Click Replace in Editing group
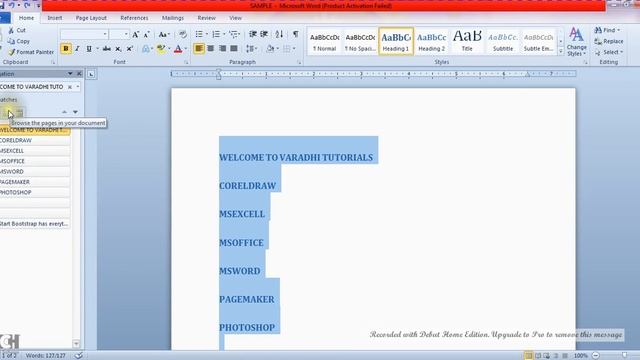 point(609,41)
